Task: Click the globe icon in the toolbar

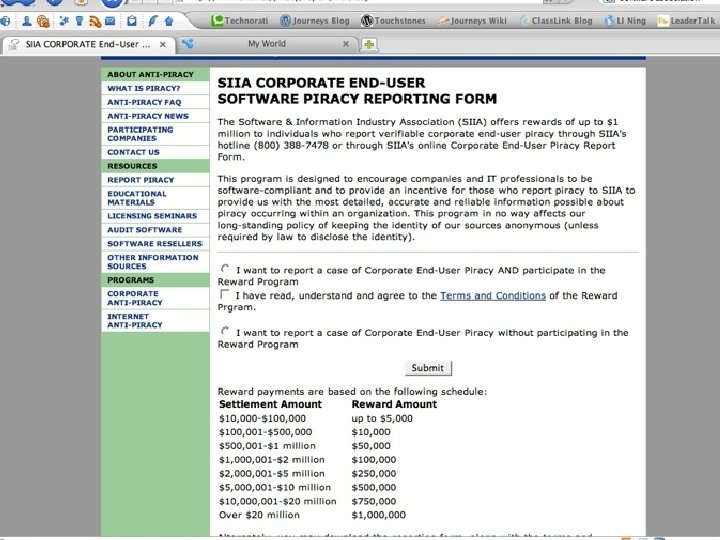Action: pos(5,21)
